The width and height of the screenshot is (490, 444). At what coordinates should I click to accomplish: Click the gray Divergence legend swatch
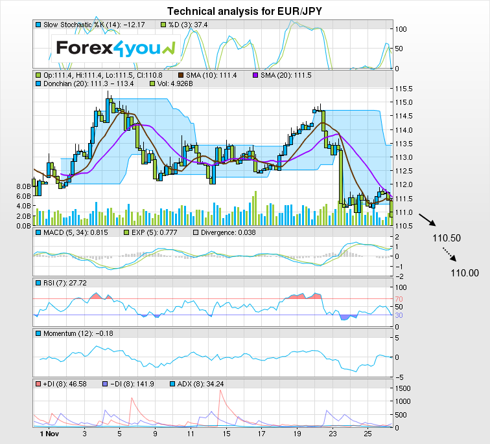click(196, 232)
